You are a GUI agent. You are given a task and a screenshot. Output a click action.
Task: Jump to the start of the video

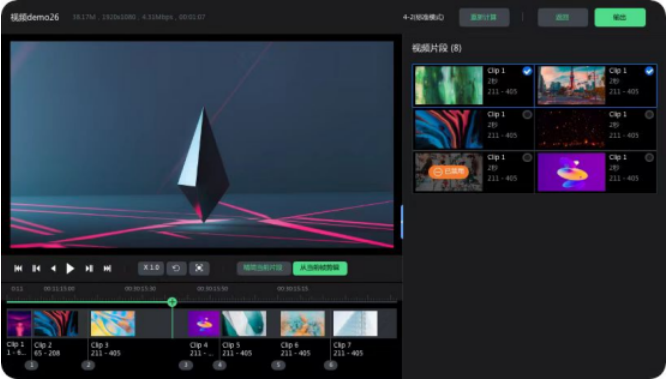click(x=18, y=268)
